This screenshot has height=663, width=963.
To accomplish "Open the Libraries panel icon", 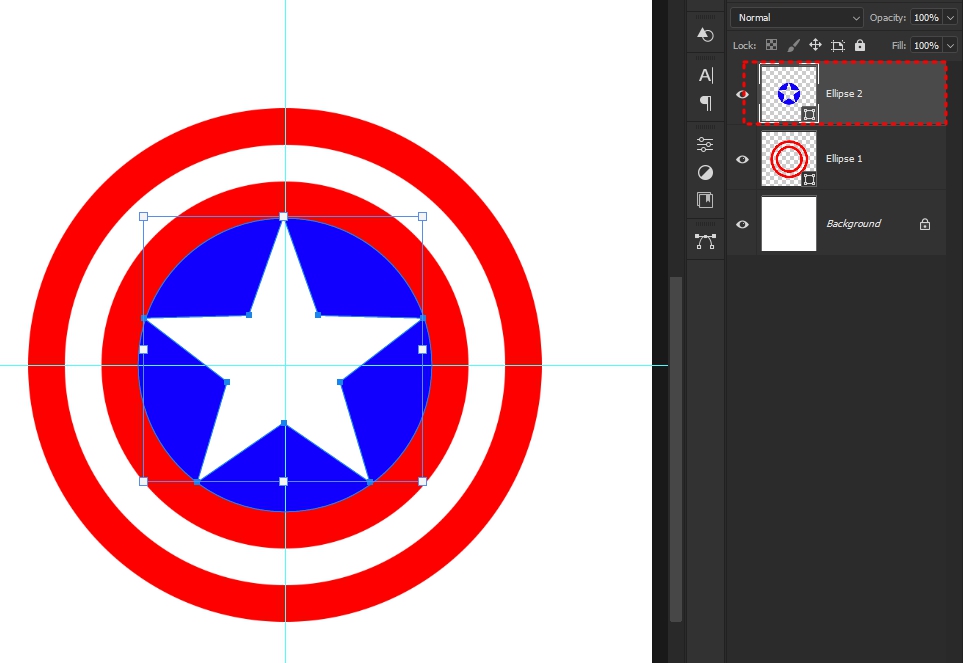I will coord(705,200).
